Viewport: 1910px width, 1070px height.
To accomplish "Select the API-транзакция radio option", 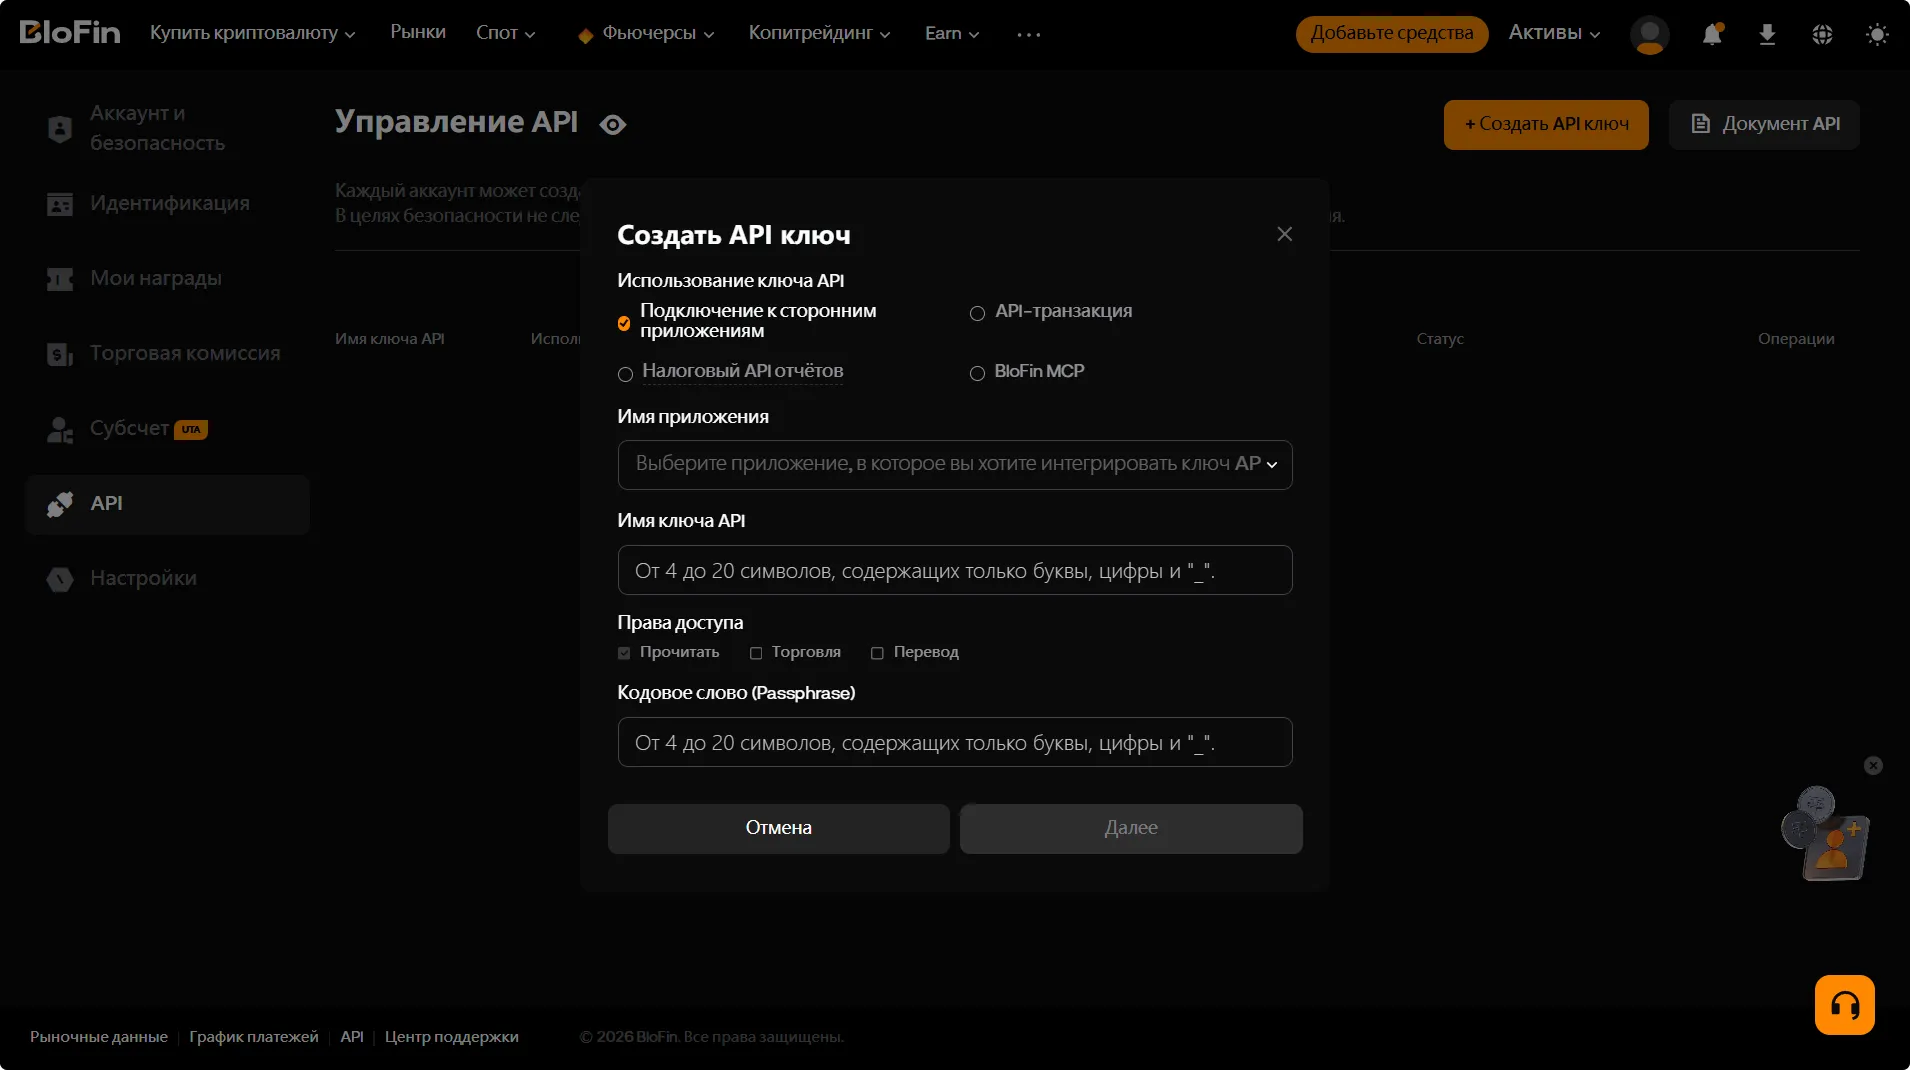I will coord(977,313).
